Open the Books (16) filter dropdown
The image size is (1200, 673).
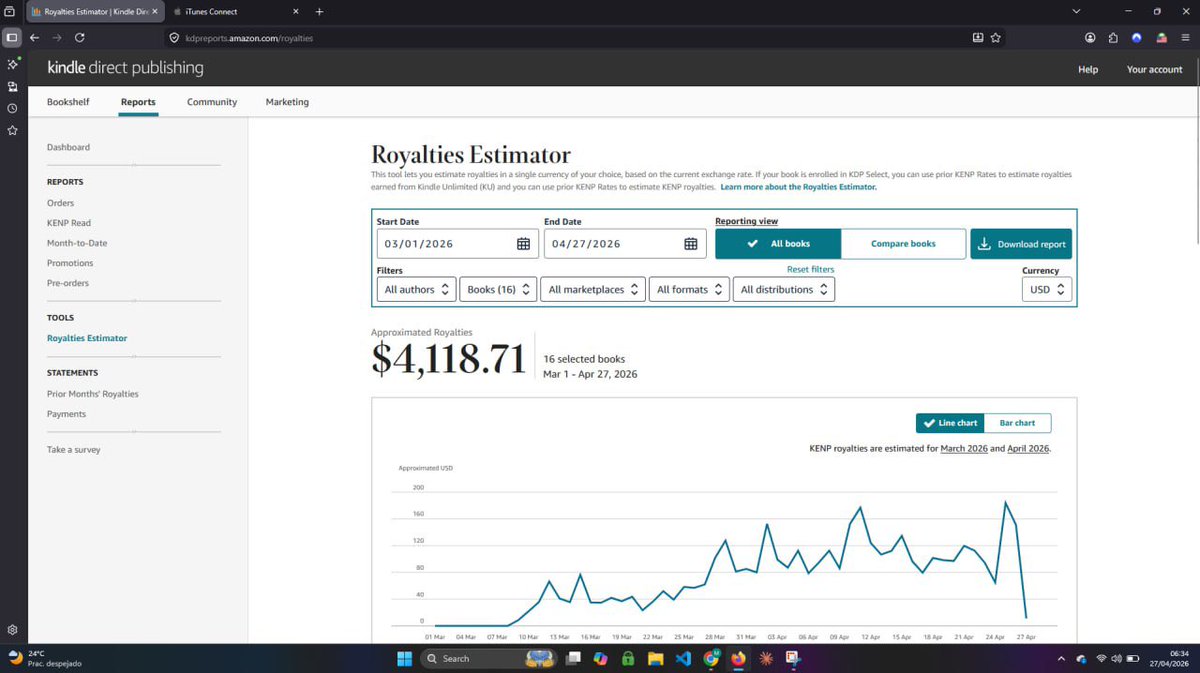[499, 289]
